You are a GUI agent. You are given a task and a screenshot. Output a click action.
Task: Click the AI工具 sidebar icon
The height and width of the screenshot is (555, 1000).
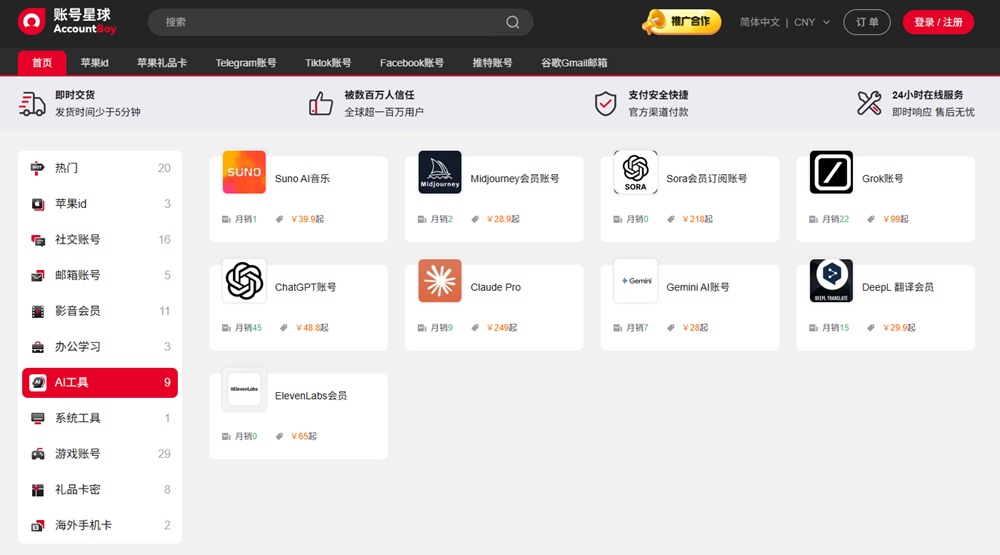pyautogui.click(x=38, y=383)
